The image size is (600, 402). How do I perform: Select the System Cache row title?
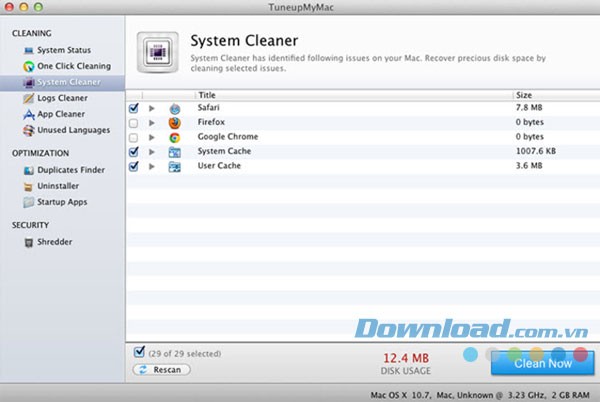(224, 151)
